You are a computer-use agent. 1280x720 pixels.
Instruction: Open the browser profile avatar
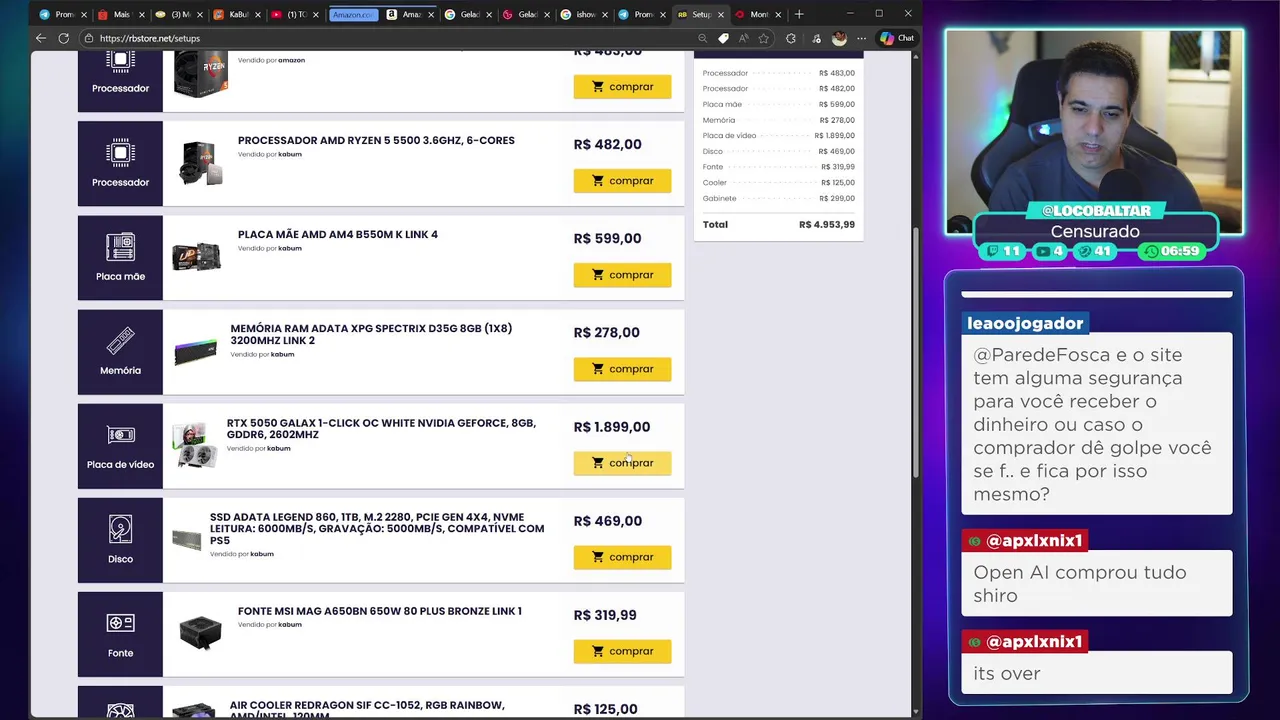(839, 38)
